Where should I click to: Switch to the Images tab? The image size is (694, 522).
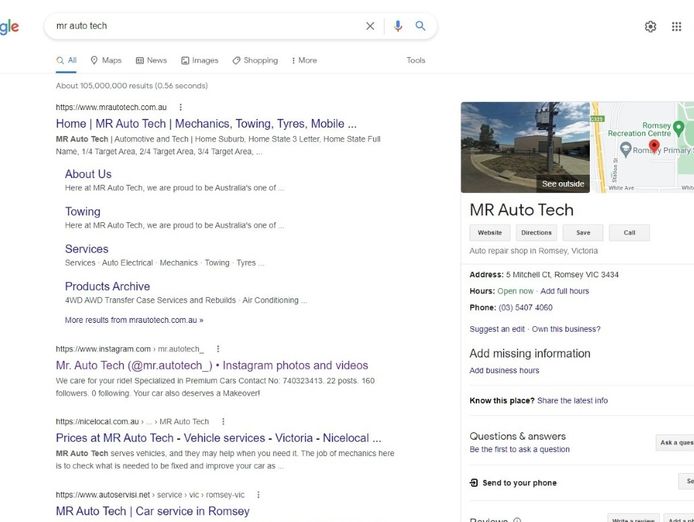tap(200, 60)
